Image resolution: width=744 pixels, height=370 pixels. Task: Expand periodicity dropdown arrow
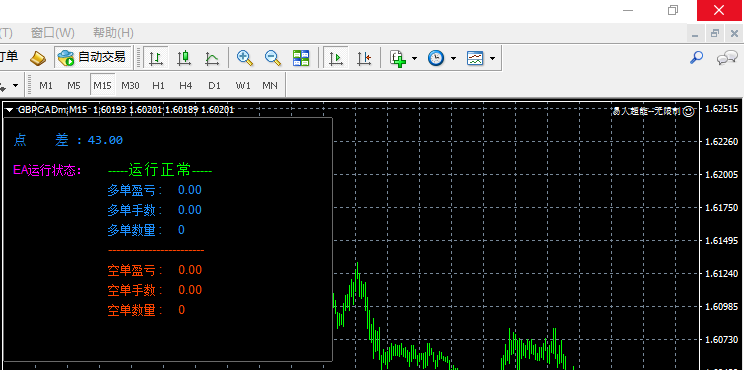[453, 58]
